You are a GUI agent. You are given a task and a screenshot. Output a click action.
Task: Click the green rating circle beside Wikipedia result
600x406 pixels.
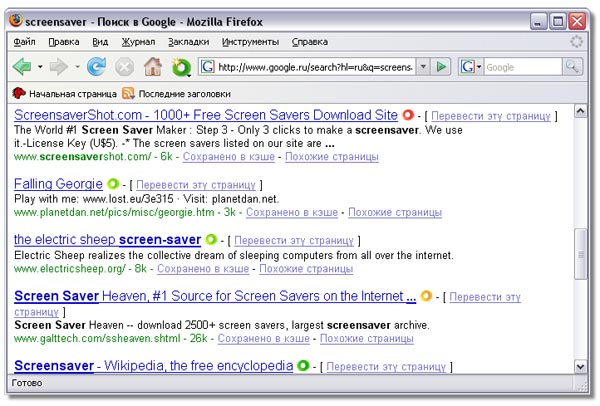tap(303, 365)
